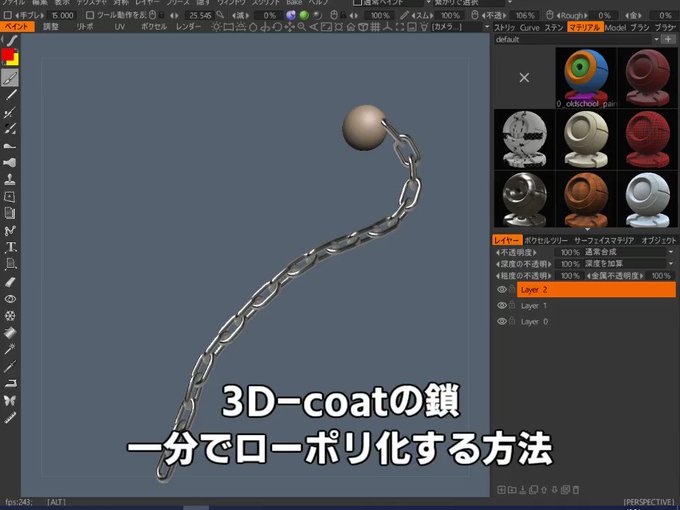Open the 調整 room tab
Screen dimensions: 680x510
point(51,27)
